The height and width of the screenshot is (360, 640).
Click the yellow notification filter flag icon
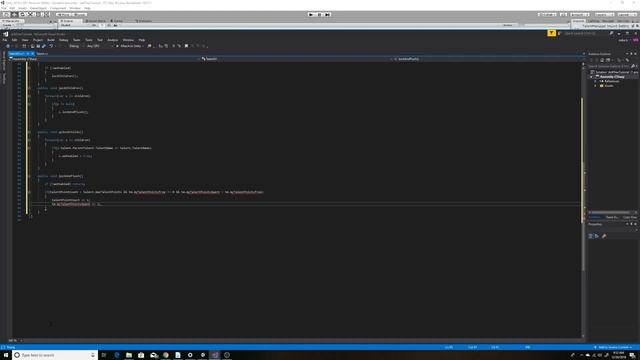(551, 33)
